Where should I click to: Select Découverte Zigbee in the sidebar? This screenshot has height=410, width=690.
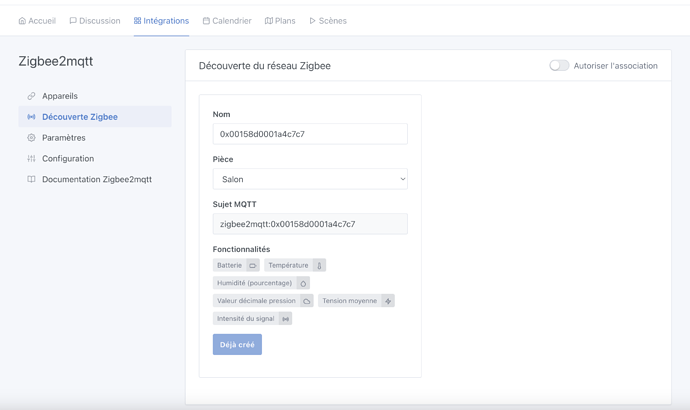pyautogui.click(x=95, y=117)
